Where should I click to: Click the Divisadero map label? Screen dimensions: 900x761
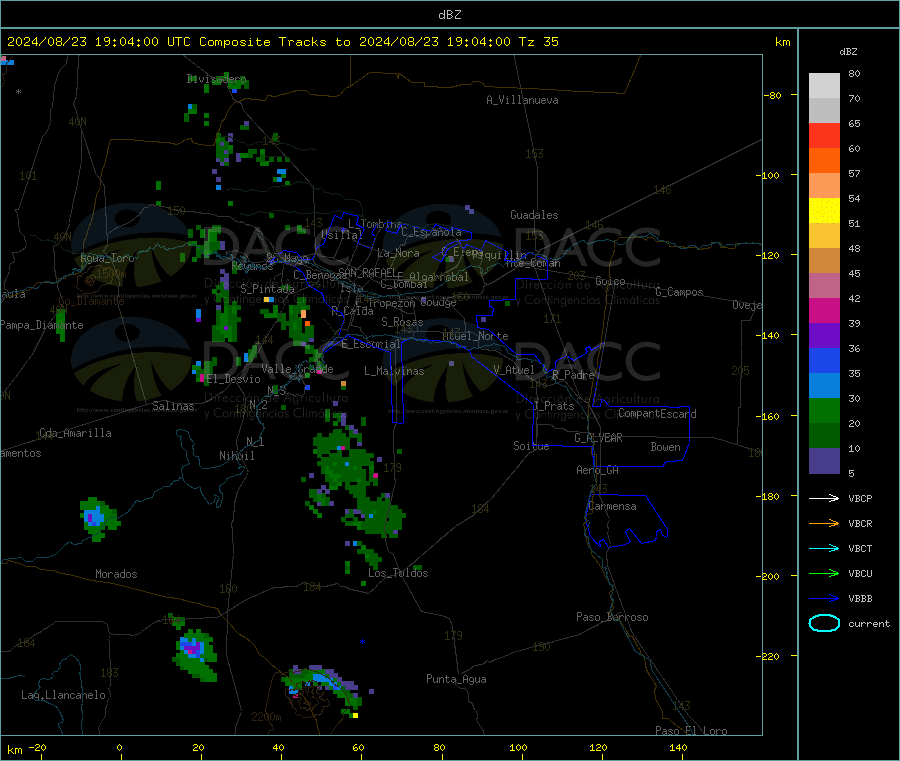[216, 79]
